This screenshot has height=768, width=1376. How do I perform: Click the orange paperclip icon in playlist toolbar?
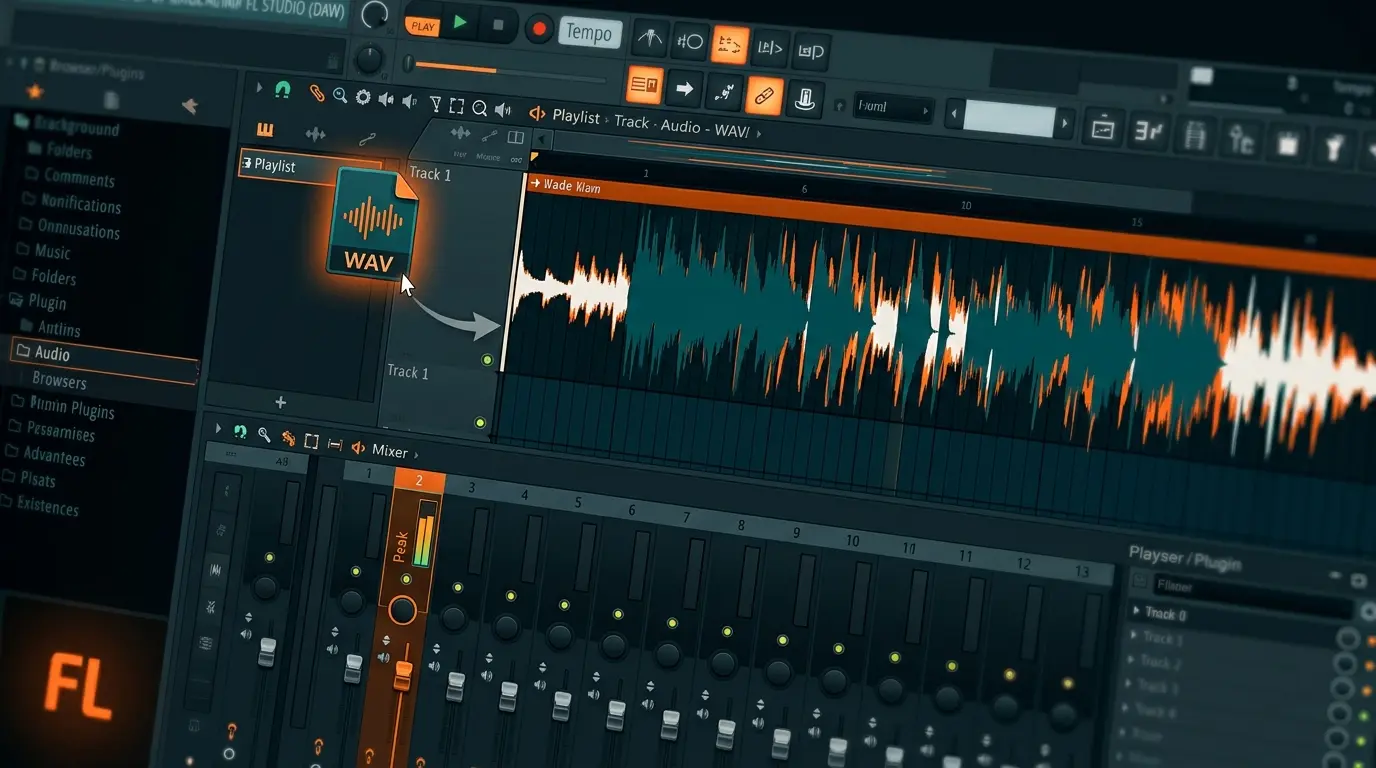click(317, 93)
